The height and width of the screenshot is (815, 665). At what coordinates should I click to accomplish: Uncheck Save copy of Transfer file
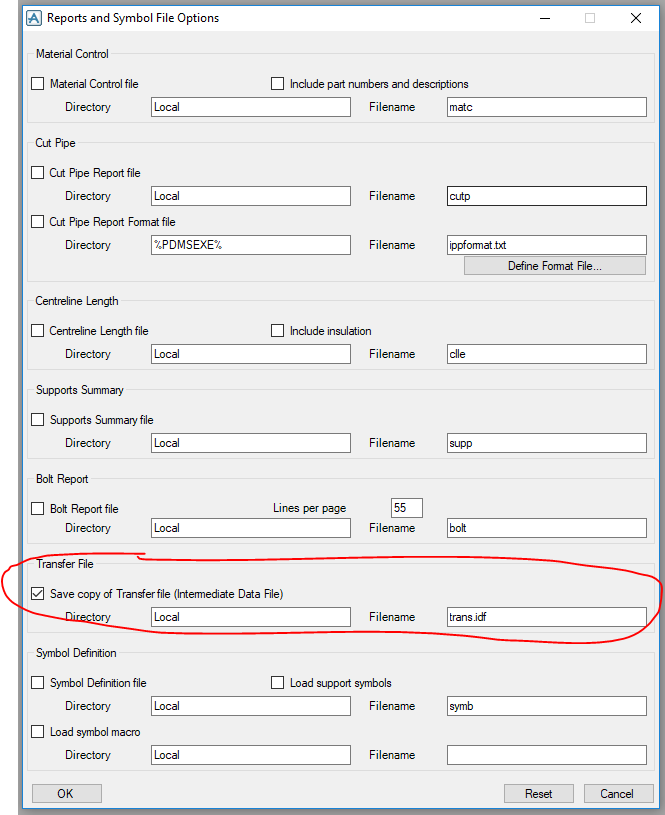pos(39,594)
